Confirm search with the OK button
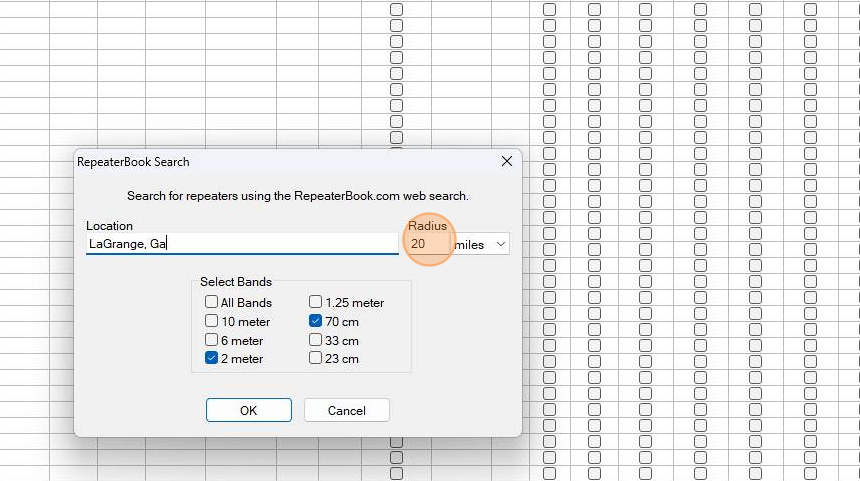Viewport: 860px width, 481px height. [248, 410]
